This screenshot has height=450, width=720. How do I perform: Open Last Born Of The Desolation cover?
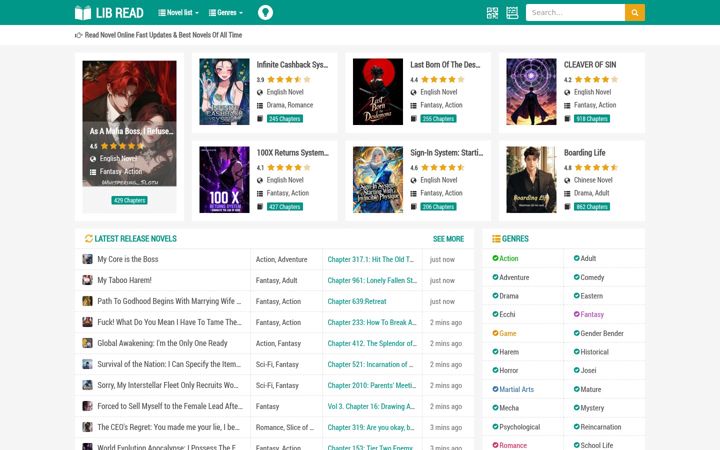click(x=377, y=91)
